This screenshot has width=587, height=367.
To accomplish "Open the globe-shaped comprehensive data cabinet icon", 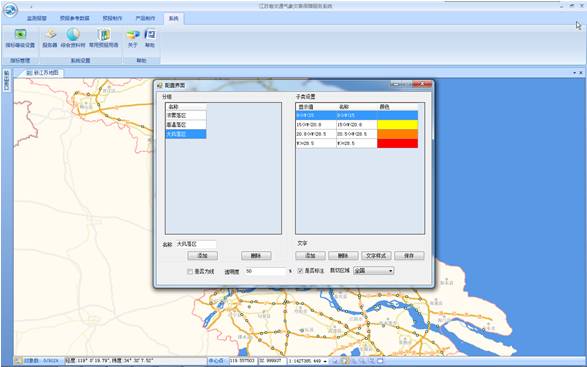I will point(73,38).
